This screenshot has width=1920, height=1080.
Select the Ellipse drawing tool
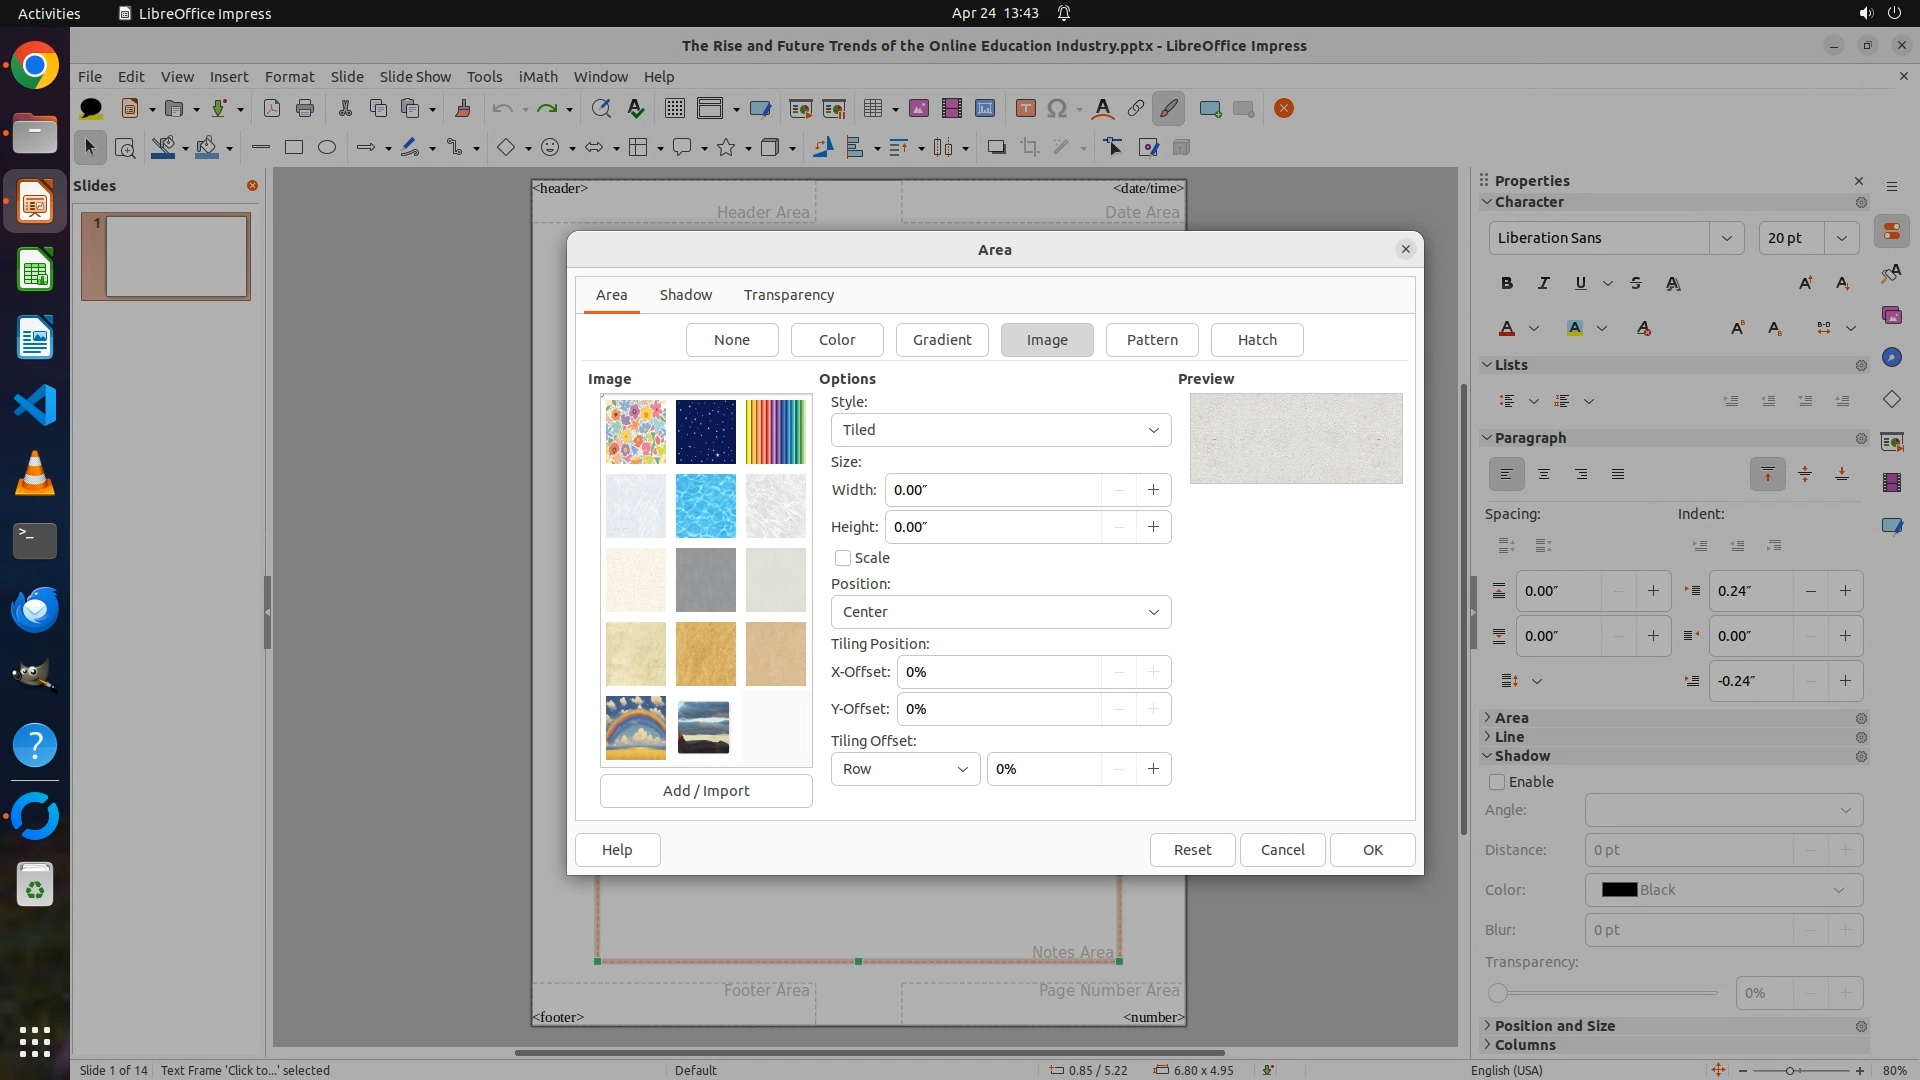point(327,147)
